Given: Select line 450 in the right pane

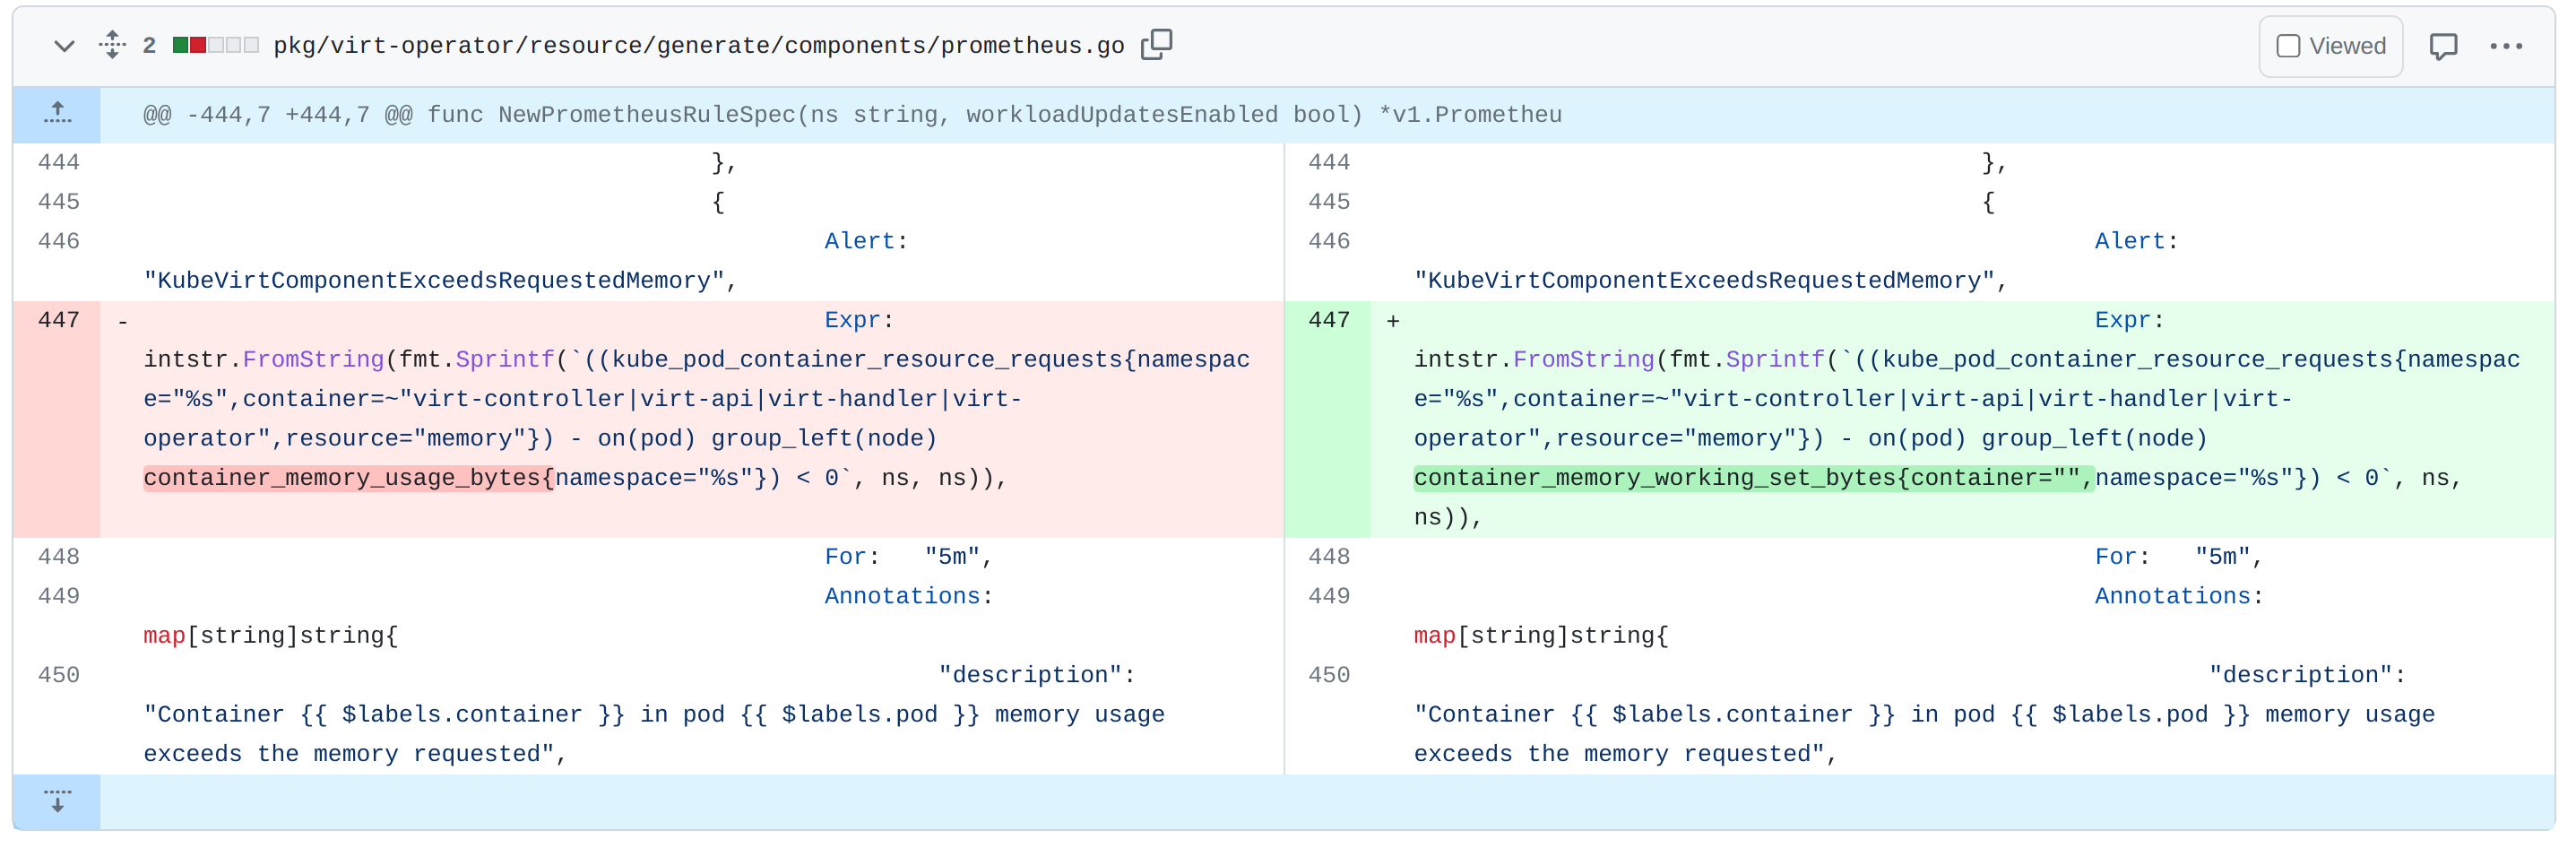Looking at the screenshot, I should 1328,674.
